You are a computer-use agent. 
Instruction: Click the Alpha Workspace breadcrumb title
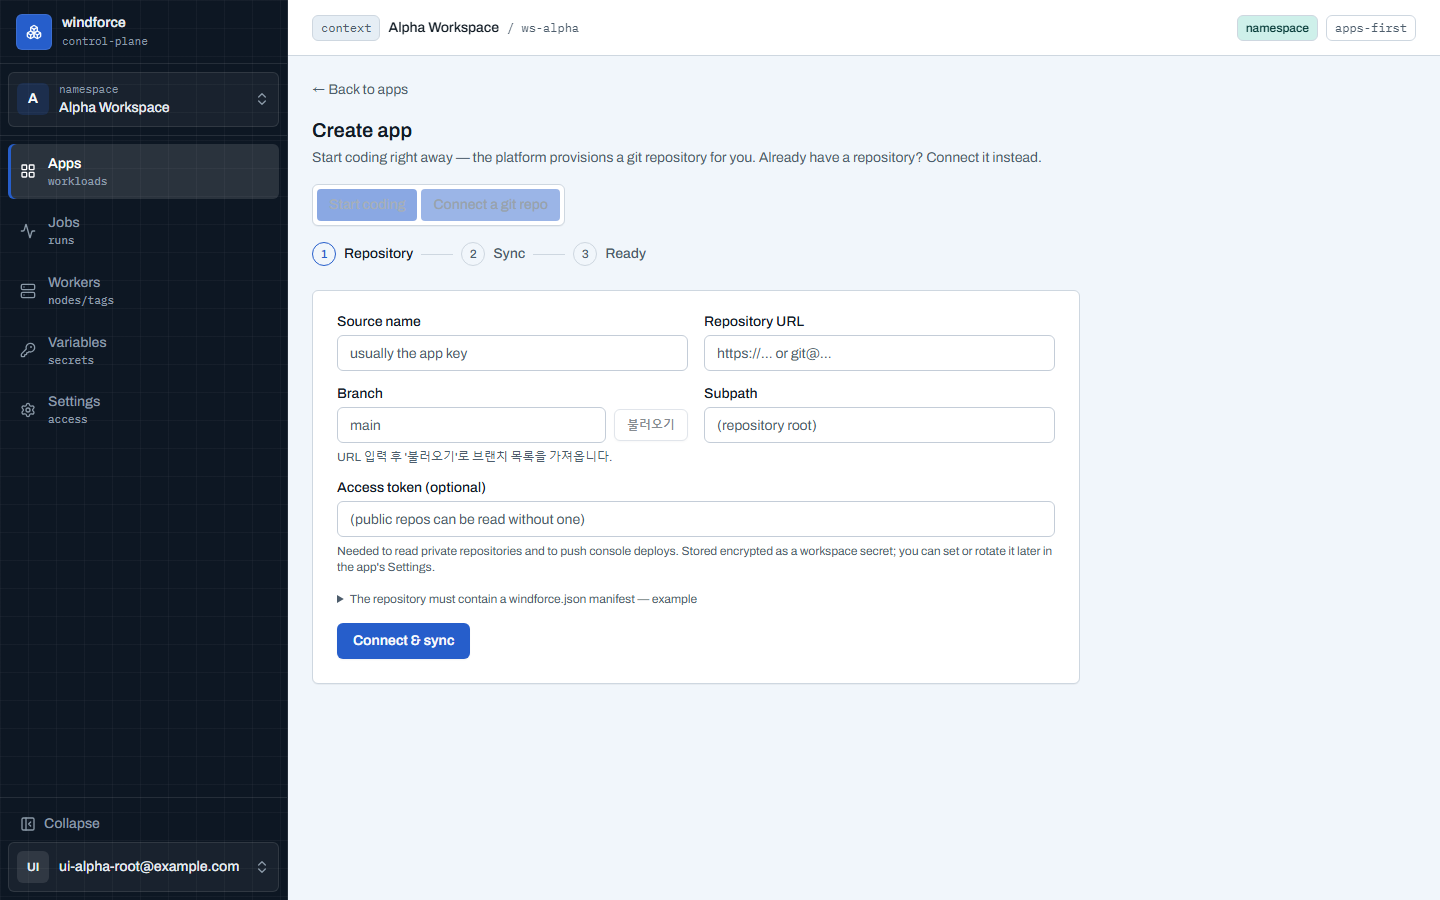coord(444,27)
